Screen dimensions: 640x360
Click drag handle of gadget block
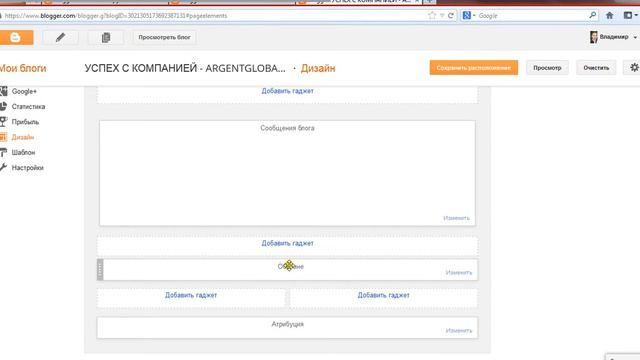pyautogui.click(x=100, y=270)
